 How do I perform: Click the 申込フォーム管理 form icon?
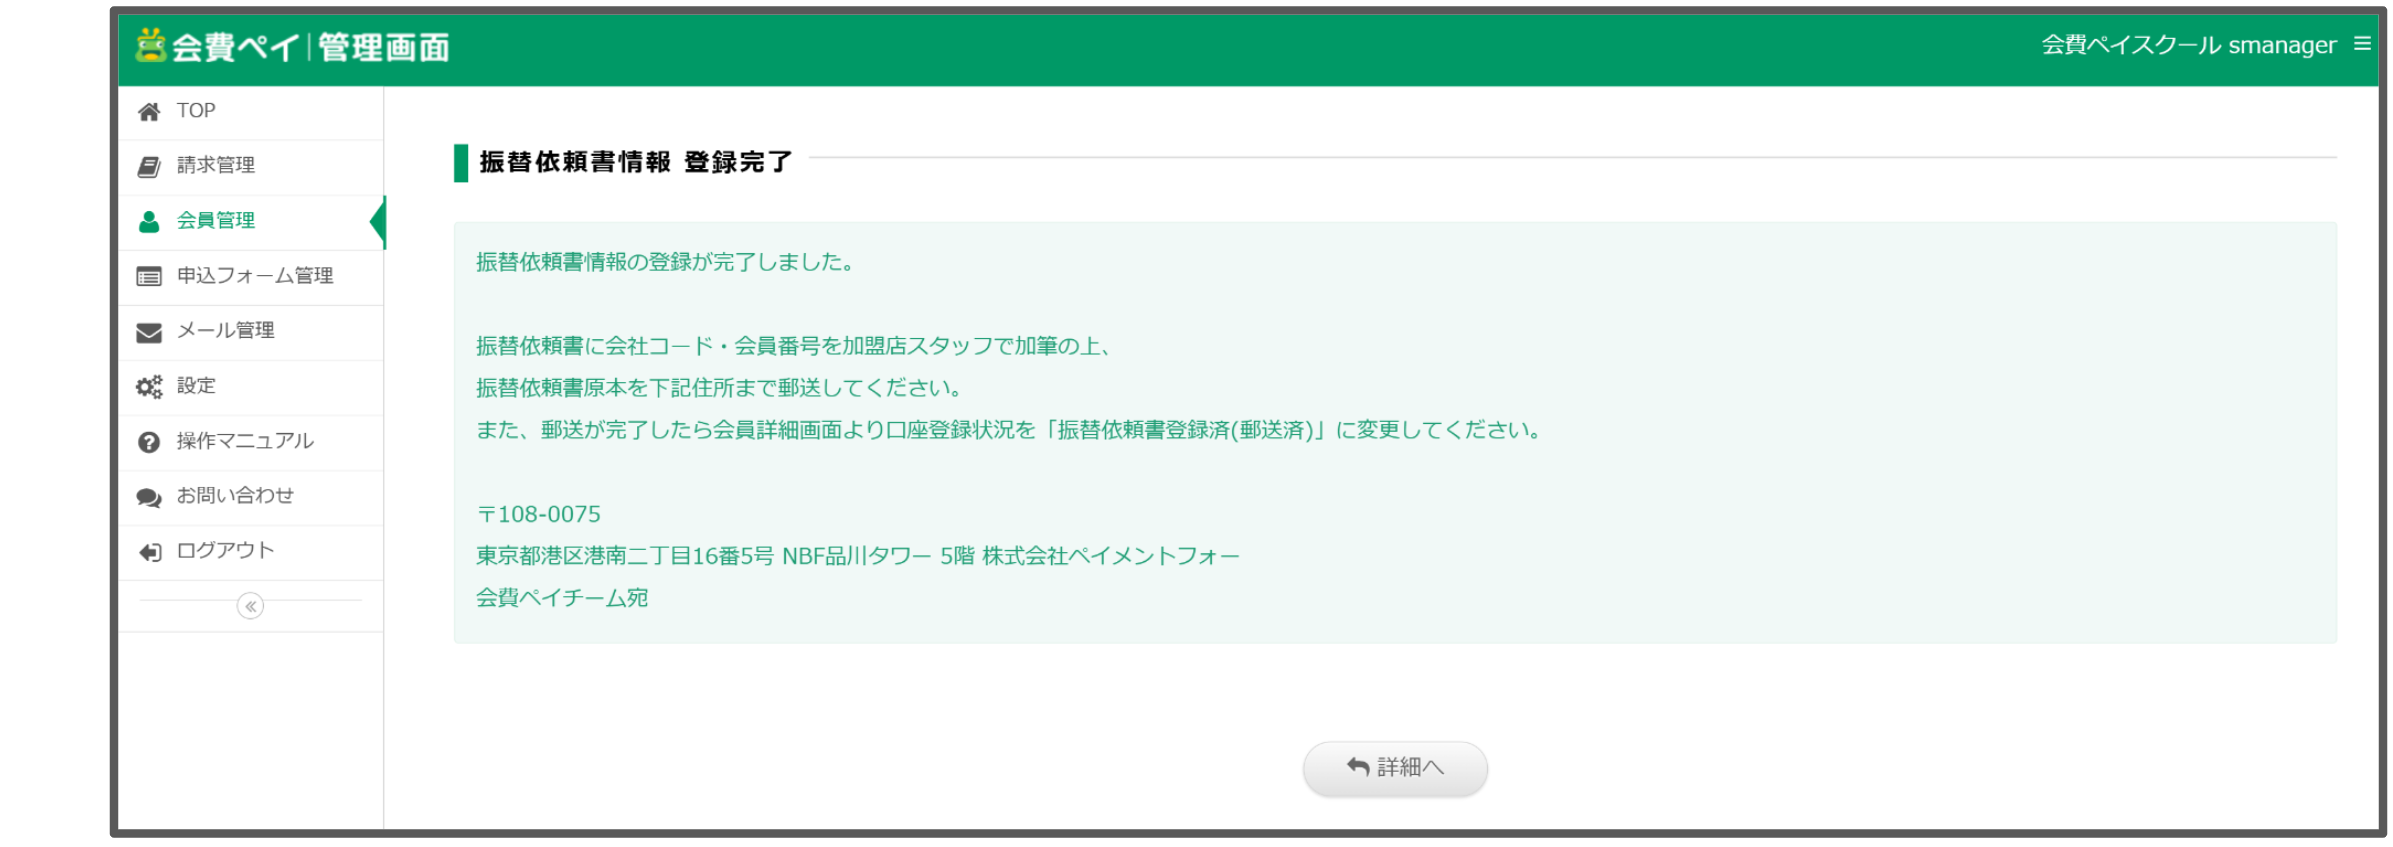click(x=149, y=277)
